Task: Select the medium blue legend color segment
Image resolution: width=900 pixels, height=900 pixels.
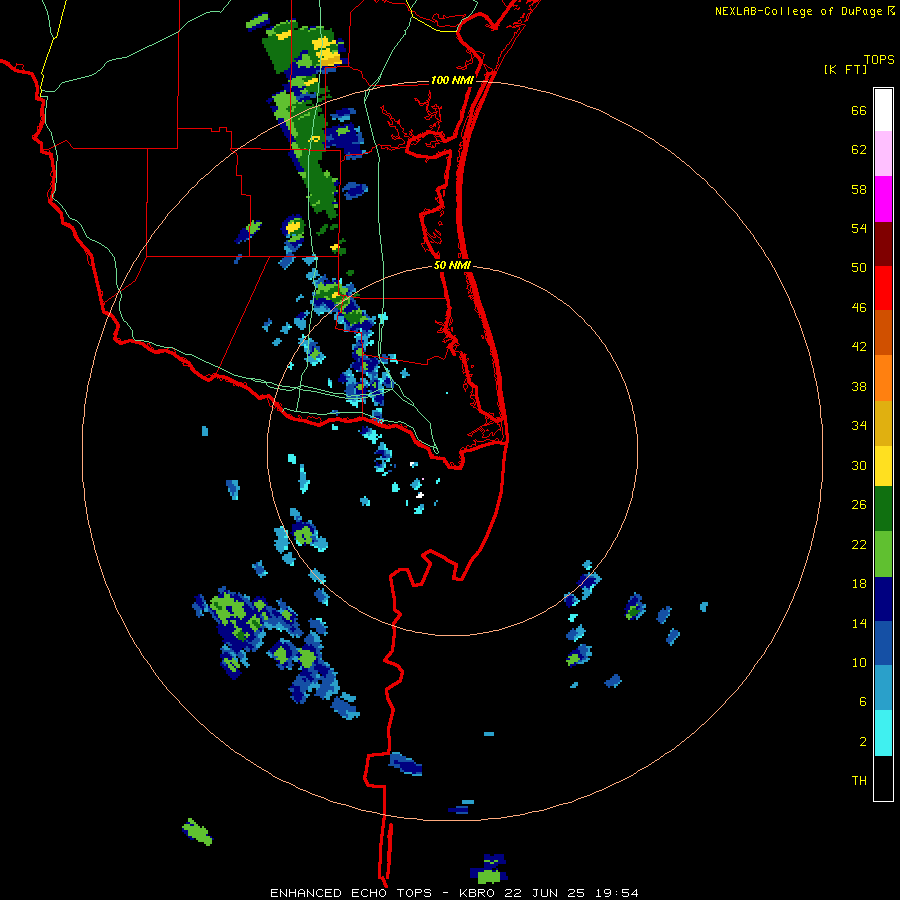Action: click(x=883, y=643)
